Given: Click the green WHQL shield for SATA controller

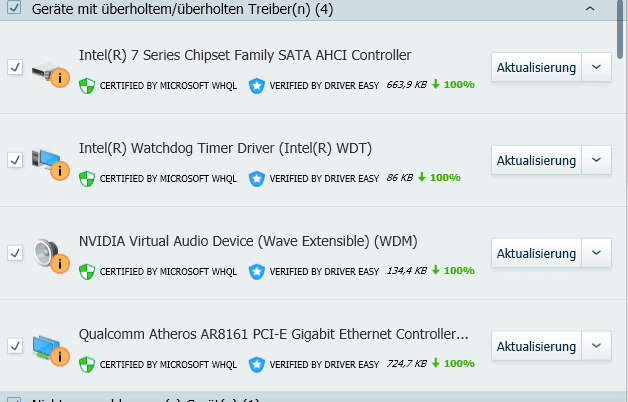Looking at the screenshot, I should tap(87, 86).
